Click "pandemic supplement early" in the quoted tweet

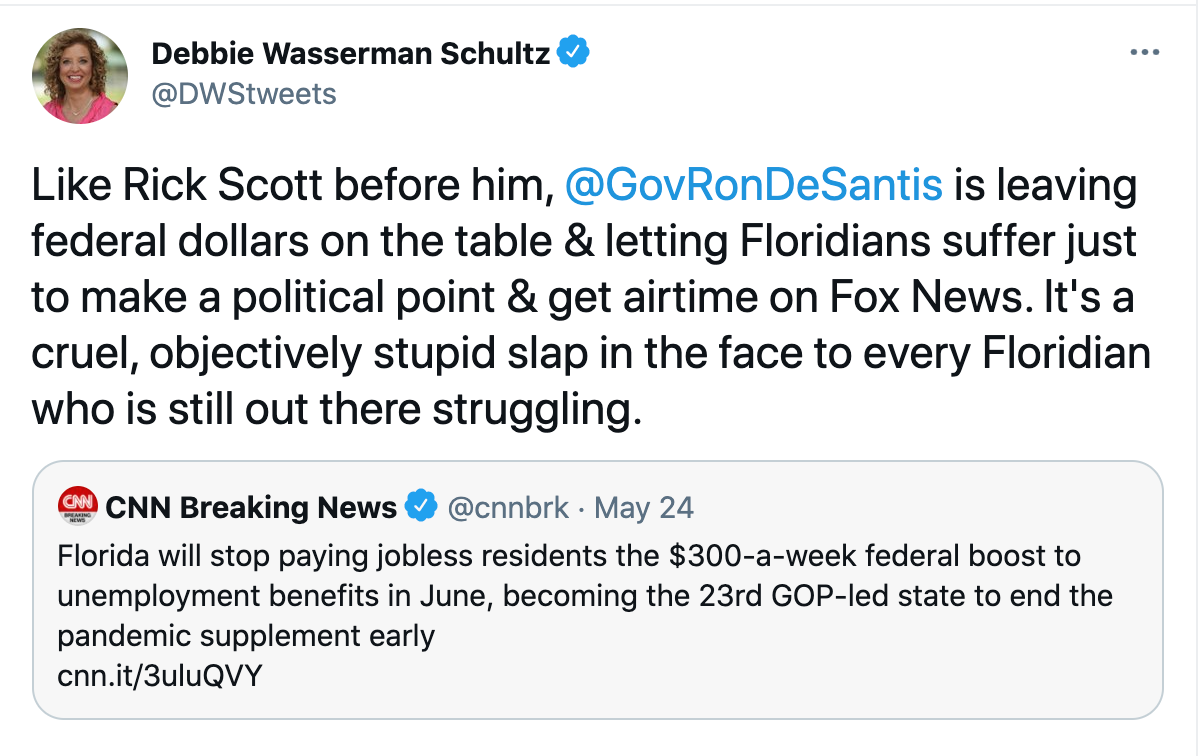pyautogui.click(x=246, y=636)
